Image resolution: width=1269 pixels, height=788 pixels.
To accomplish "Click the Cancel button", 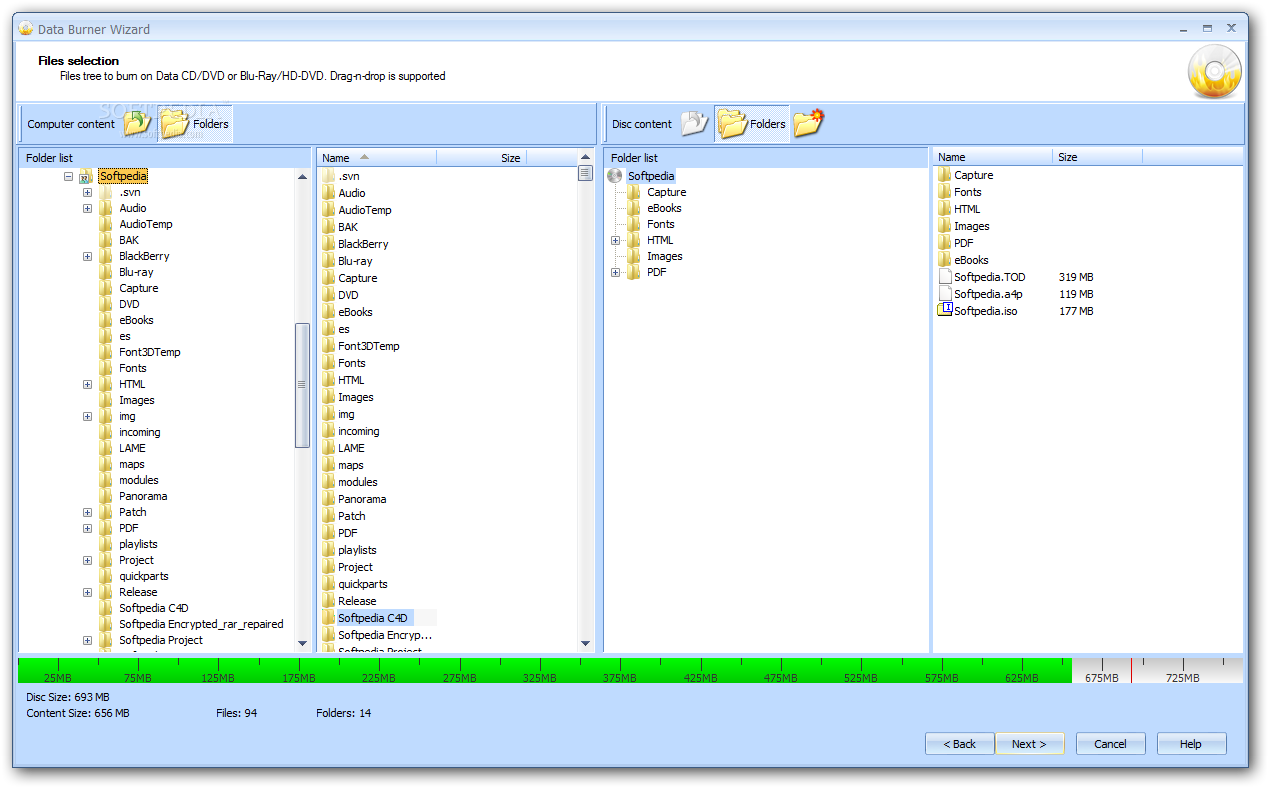I will coord(1110,744).
